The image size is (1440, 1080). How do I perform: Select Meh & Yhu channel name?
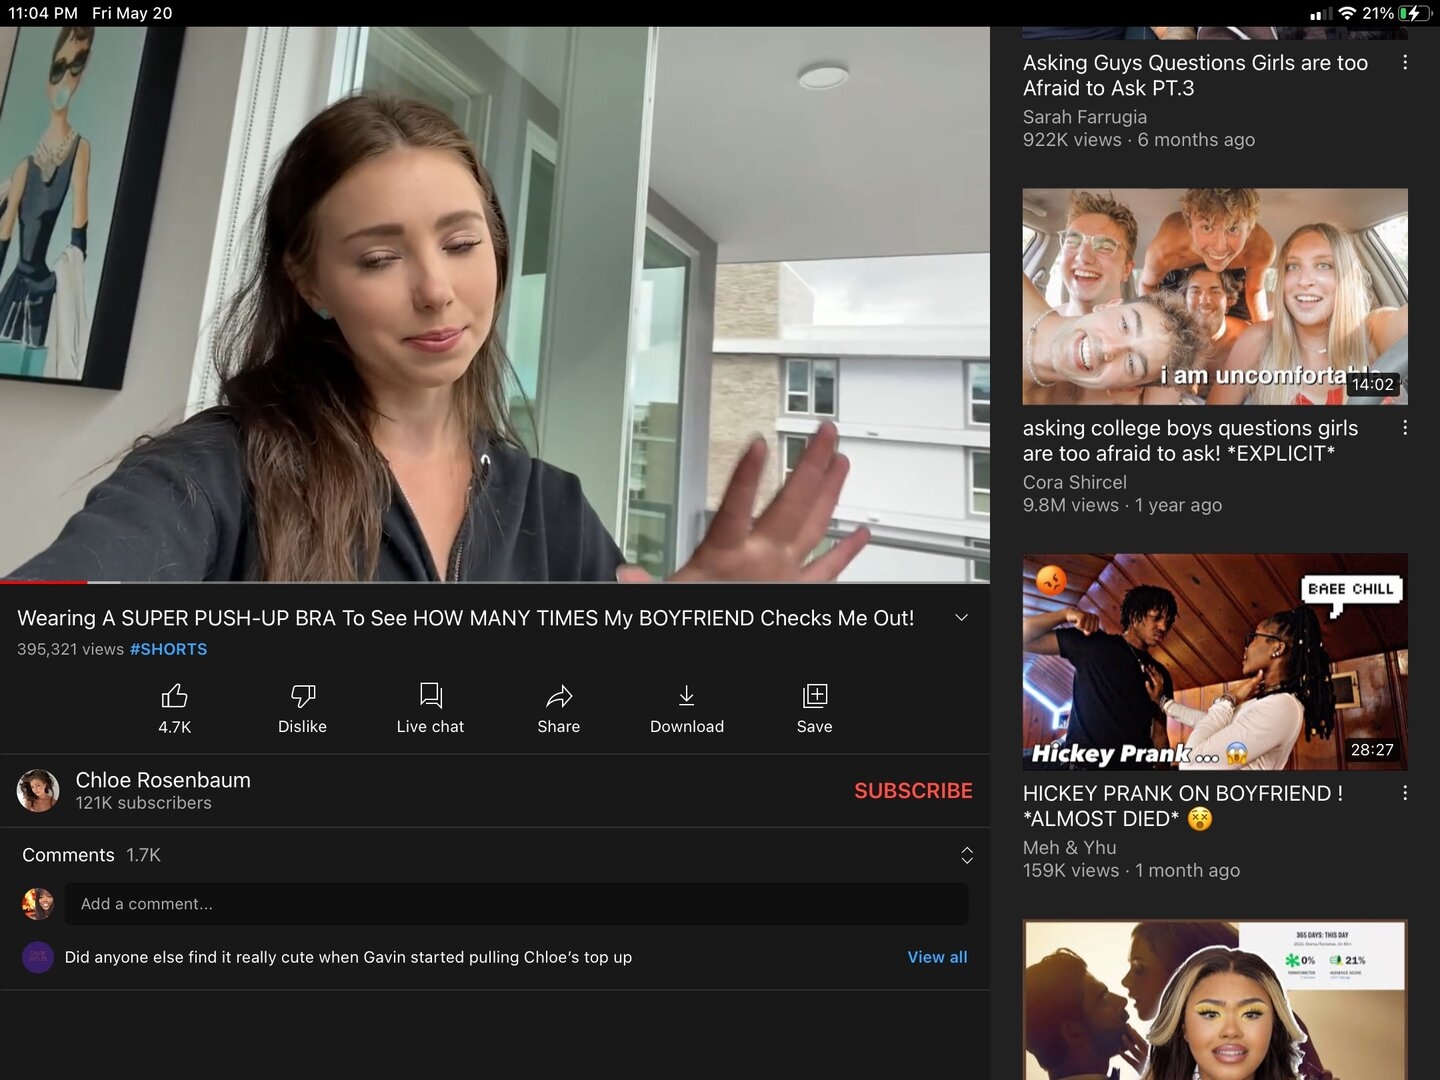(x=1070, y=847)
